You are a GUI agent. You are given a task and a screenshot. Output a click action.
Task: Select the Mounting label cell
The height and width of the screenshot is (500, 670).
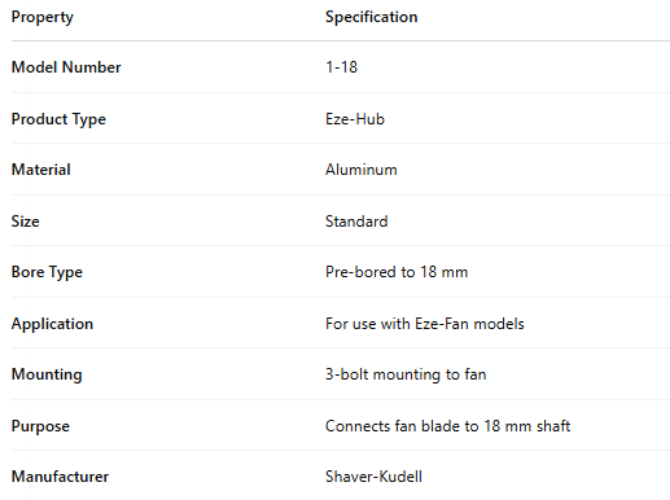point(47,375)
